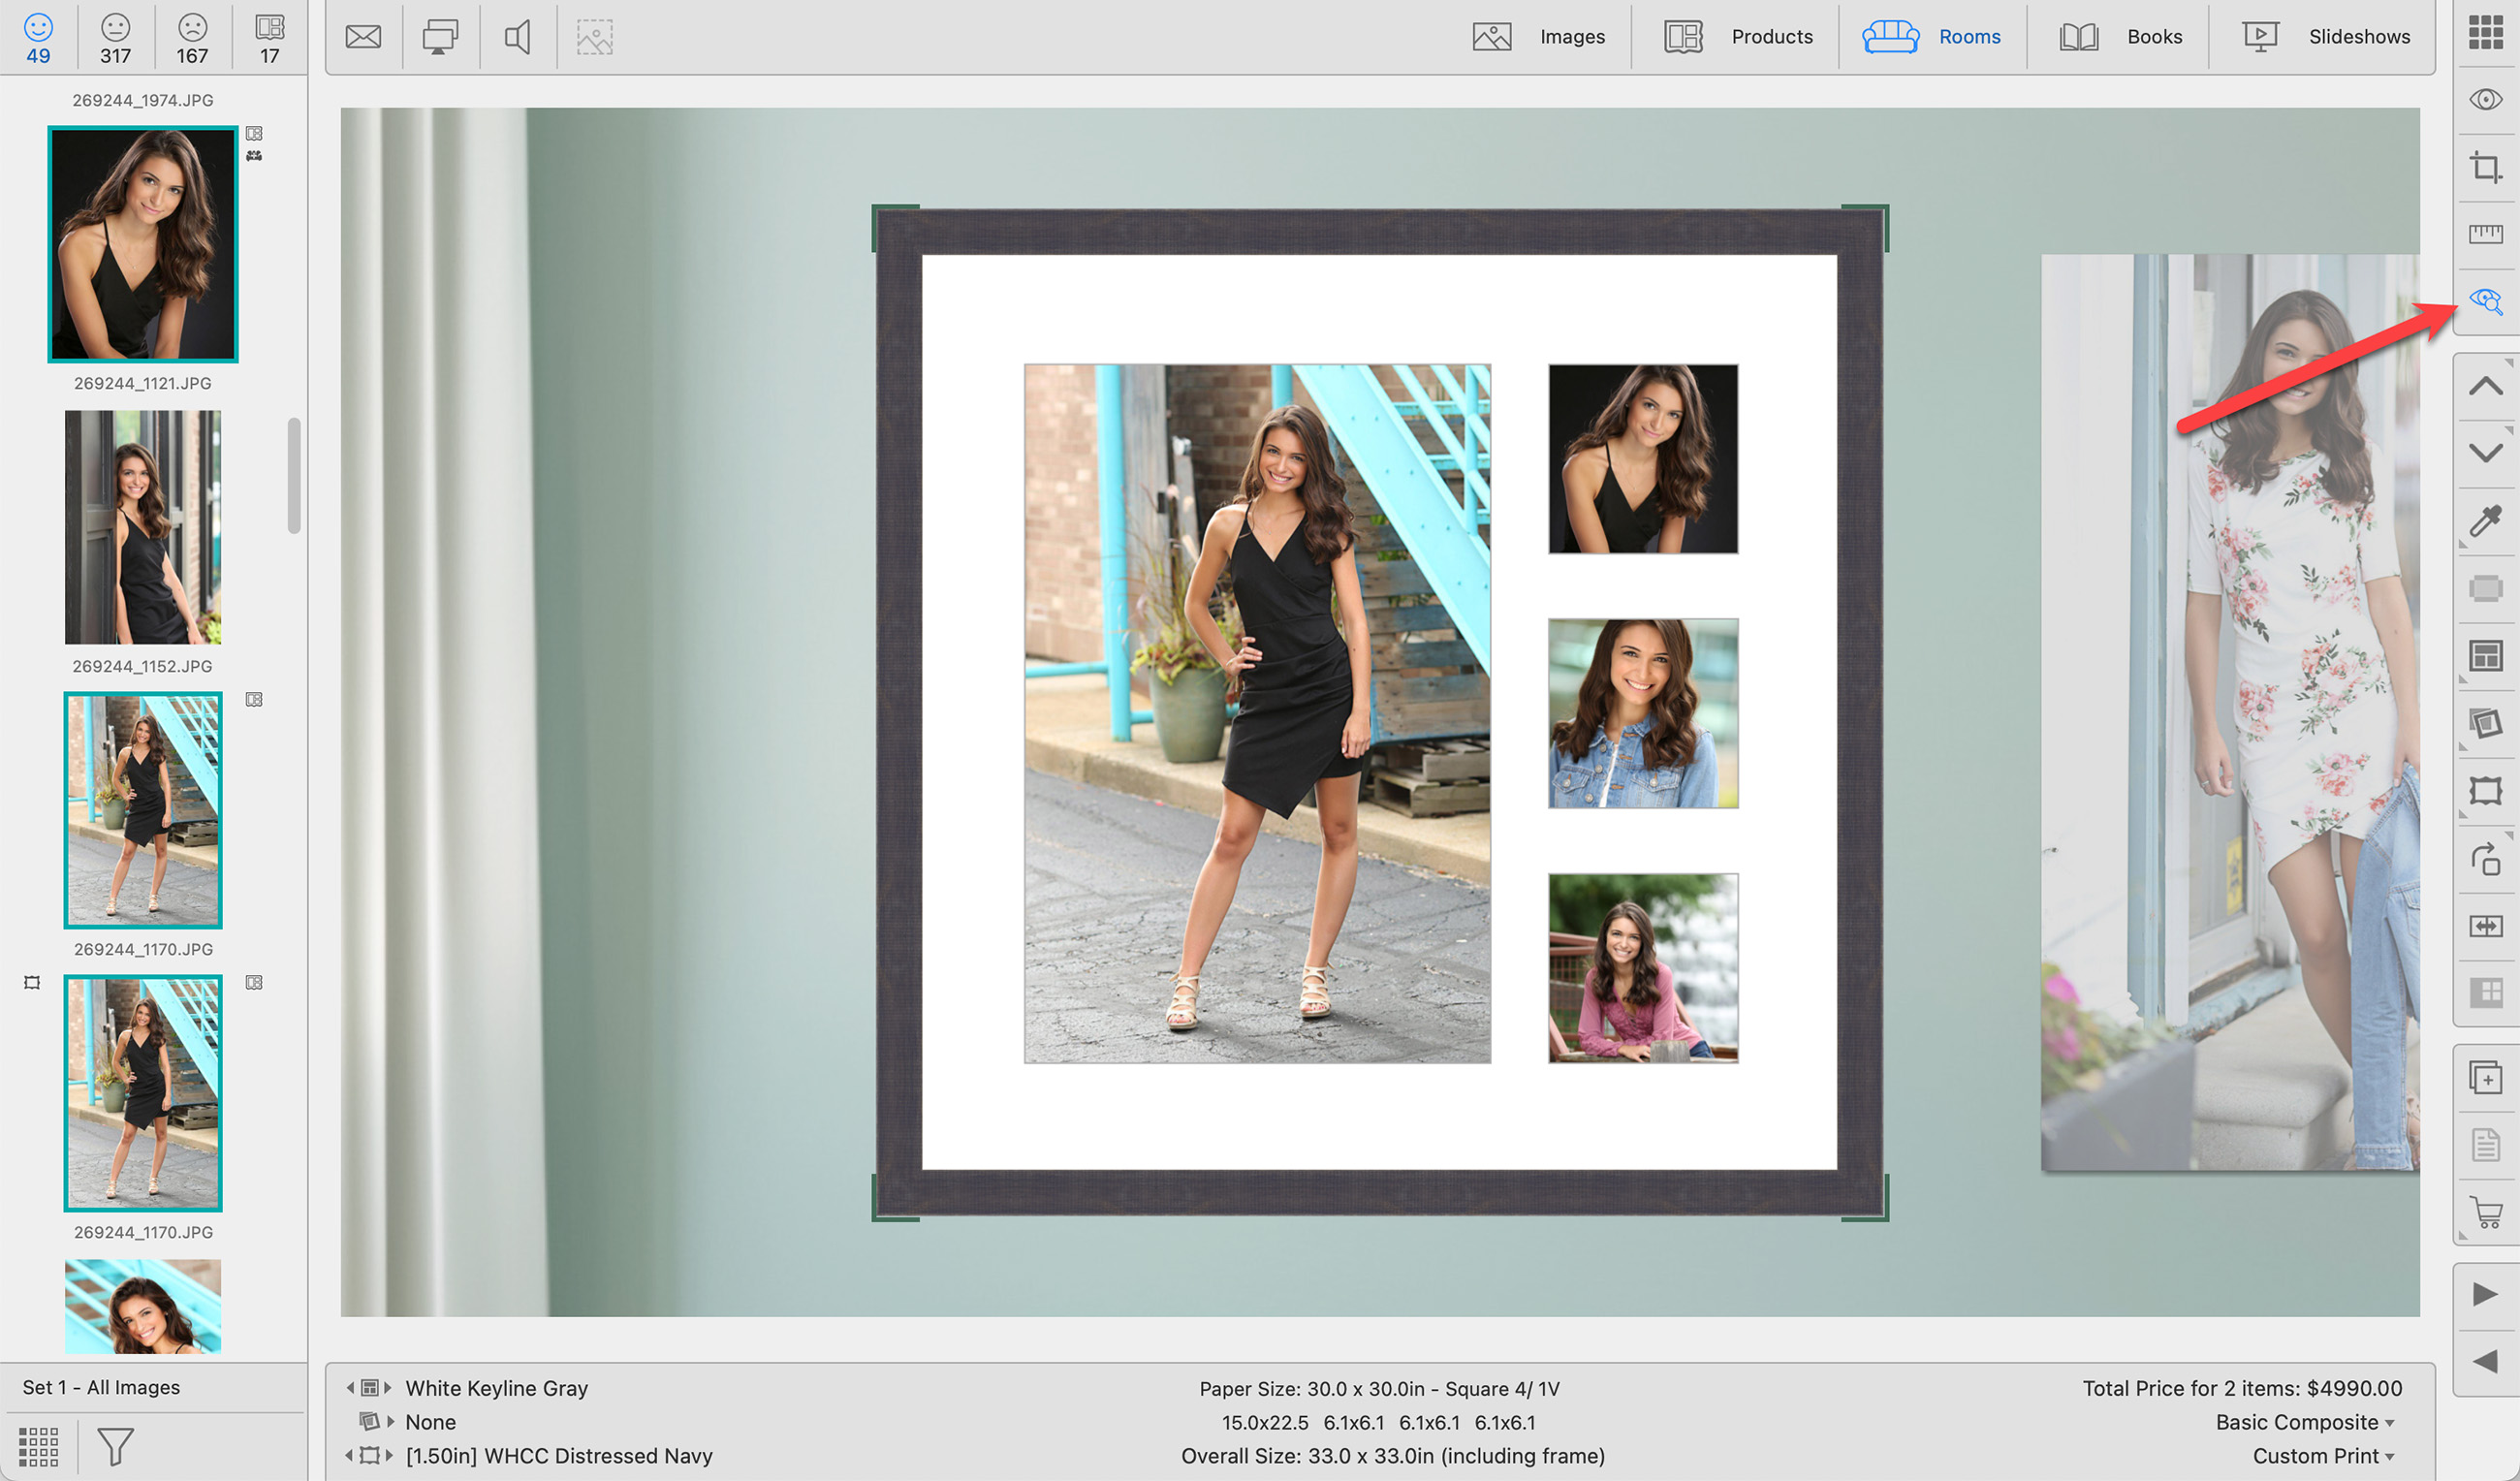Image resolution: width=2520 pixels, height=1481 pixels.
Task: Toggle the magnifier eye preview tool
Action: click(2485, 301)
